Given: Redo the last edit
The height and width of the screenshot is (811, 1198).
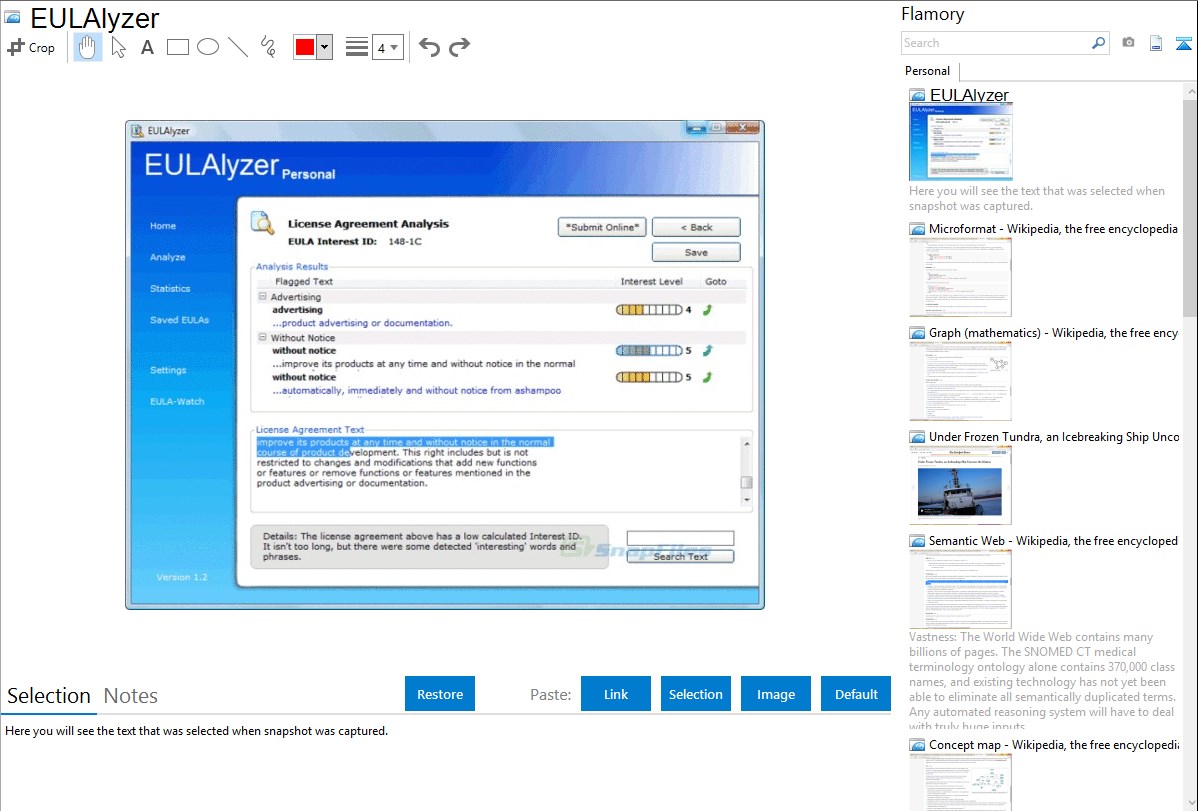Looking at the screenshot, I should [x=459, y=47].
